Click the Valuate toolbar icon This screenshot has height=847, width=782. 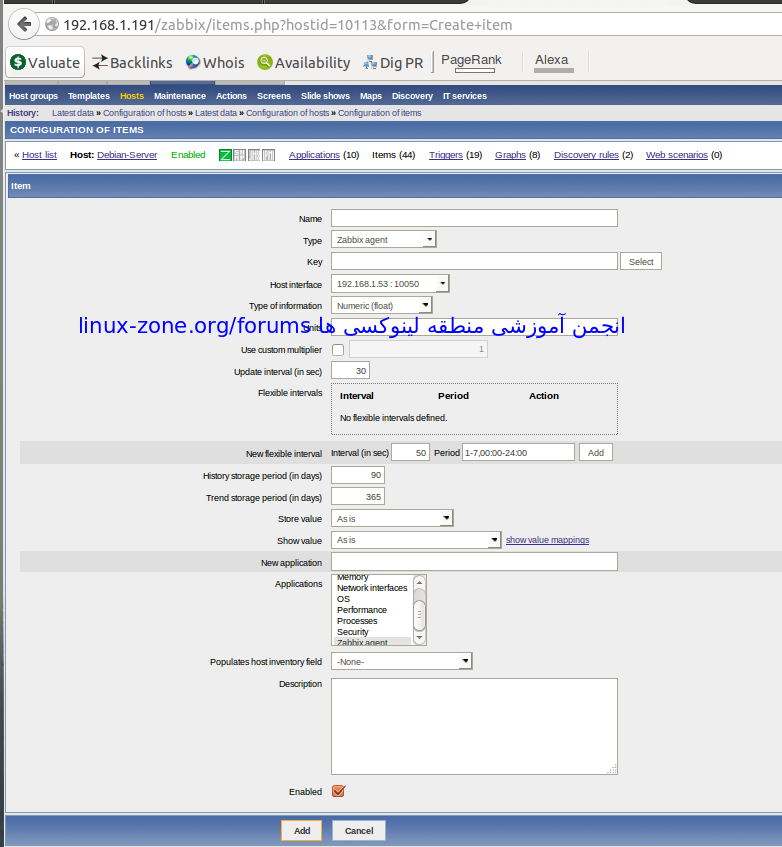[19, 62]
